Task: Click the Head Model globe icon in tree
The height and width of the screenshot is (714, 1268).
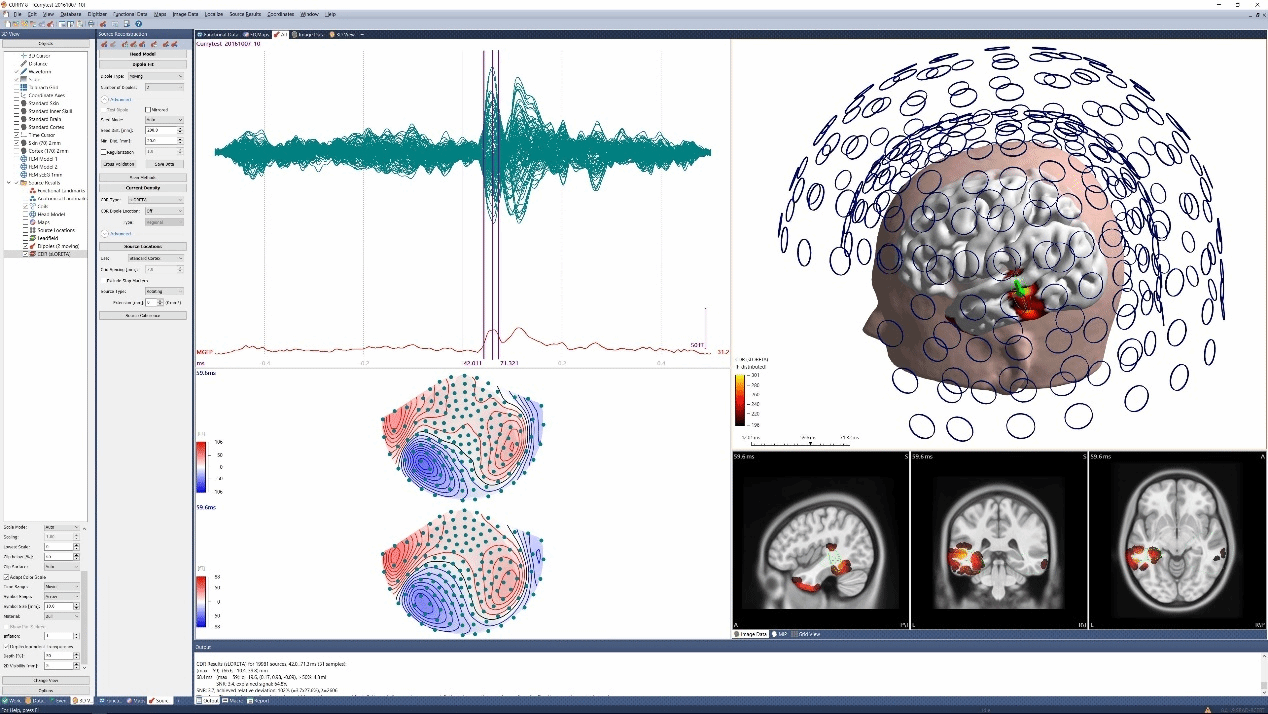Action: 31,214
